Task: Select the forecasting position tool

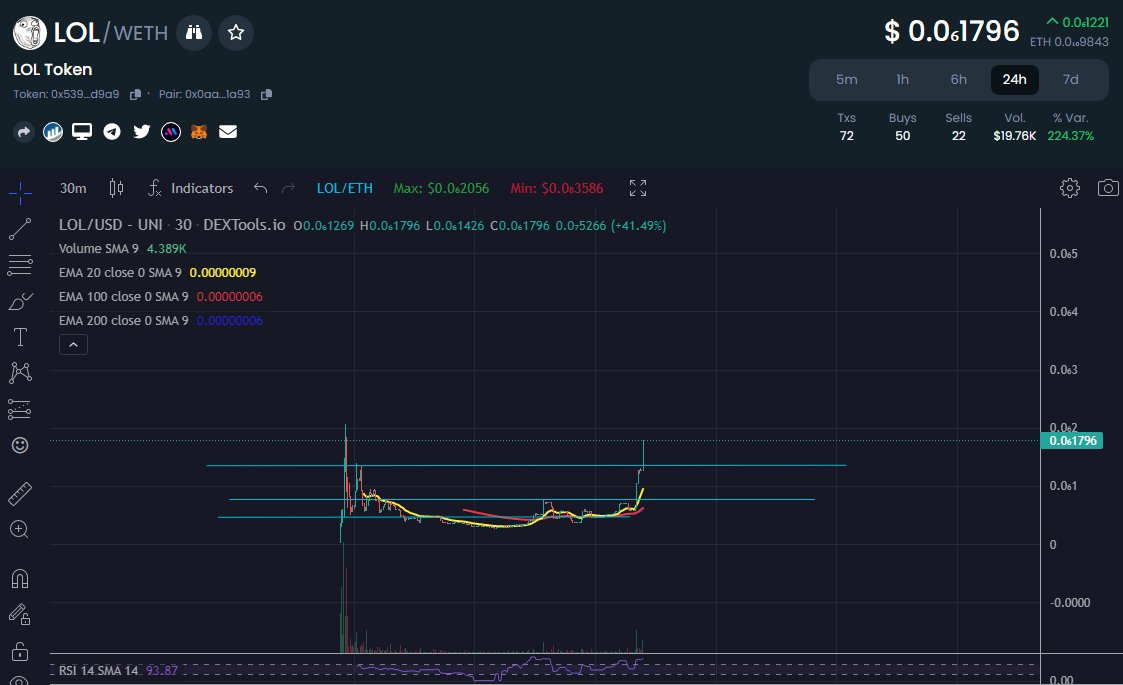Action: pos(20,409)
